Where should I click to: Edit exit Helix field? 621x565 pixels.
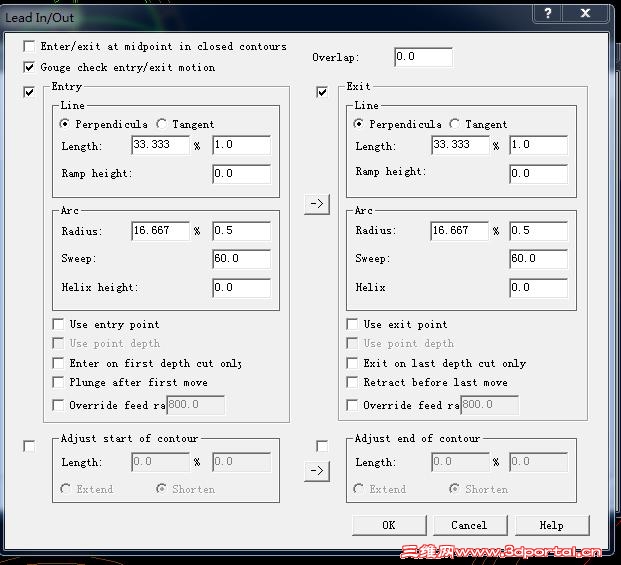539,288
